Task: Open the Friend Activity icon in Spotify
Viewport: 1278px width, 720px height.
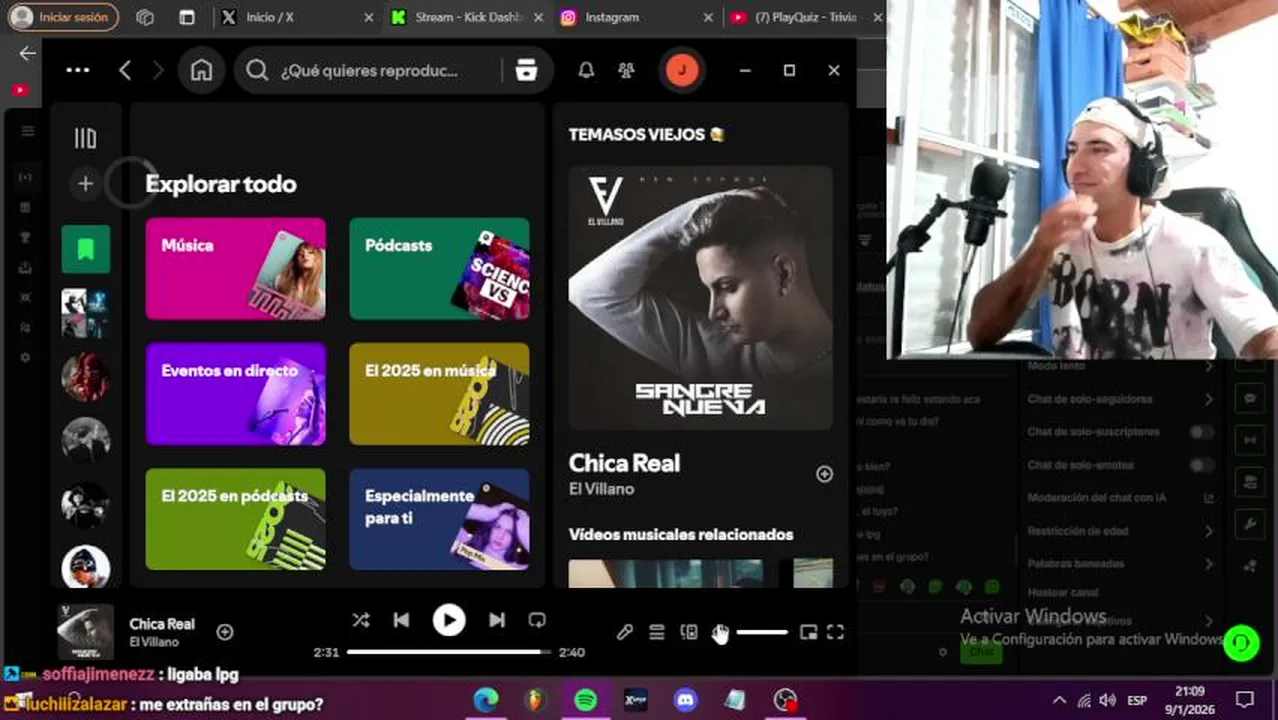Action: tap(627, 70)
